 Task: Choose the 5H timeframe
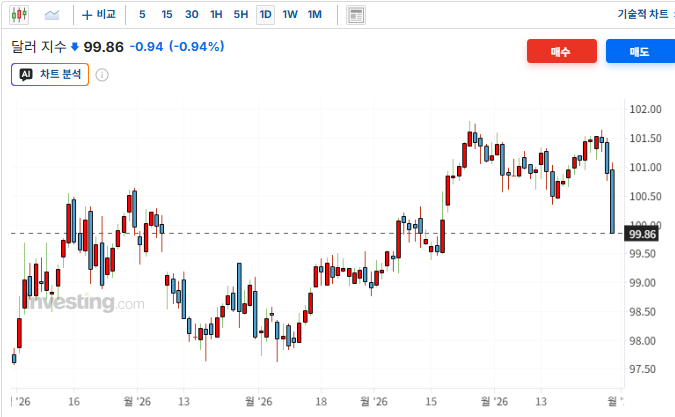[241, 15]
